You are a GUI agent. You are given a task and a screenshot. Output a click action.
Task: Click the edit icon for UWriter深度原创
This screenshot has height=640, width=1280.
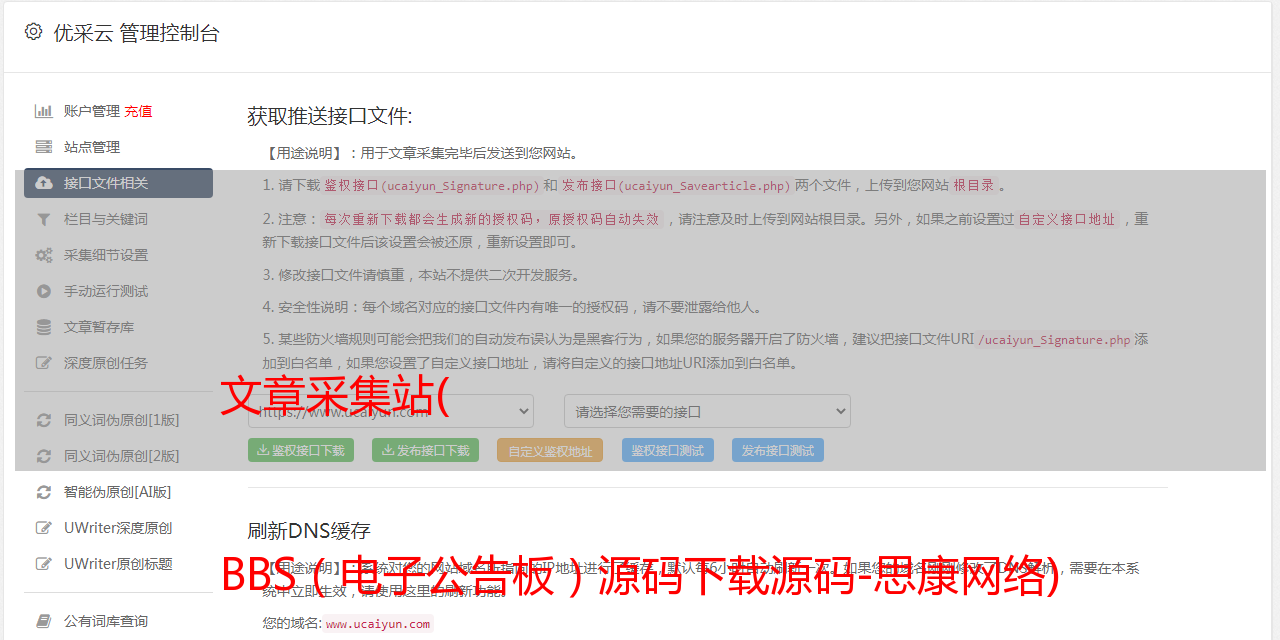click(x=44, y=528)
